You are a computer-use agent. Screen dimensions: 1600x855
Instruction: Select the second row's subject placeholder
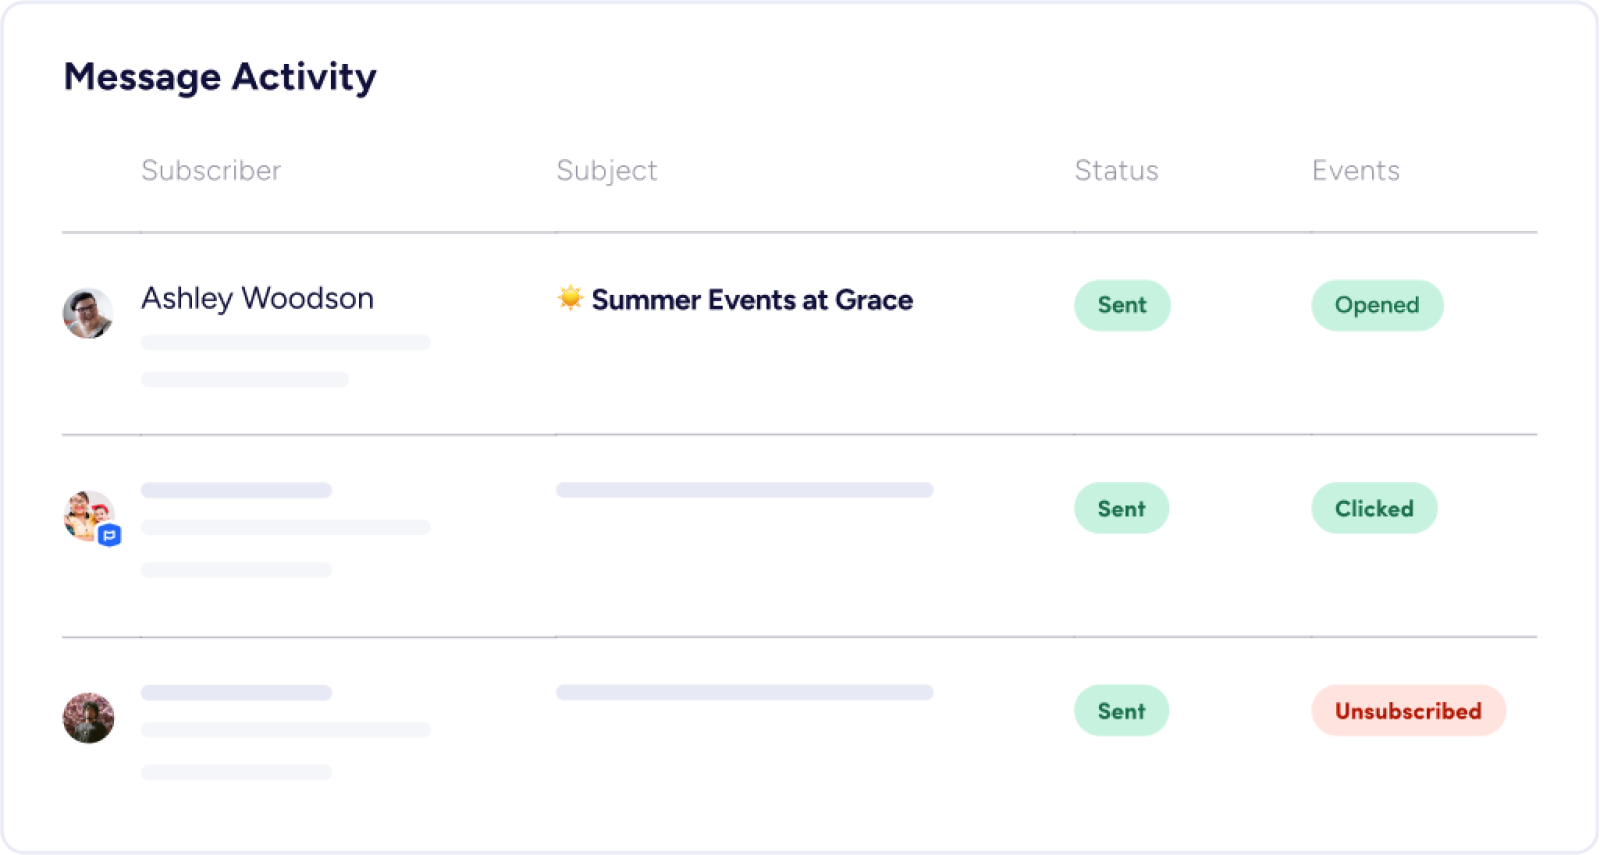(744, 490)
